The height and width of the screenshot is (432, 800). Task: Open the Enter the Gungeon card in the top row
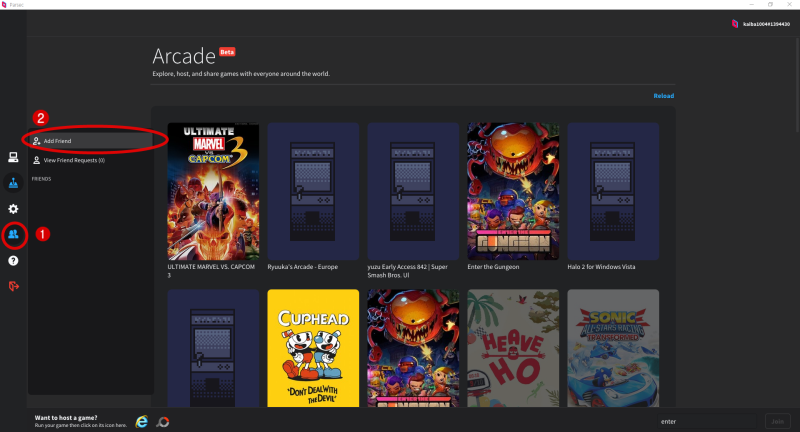[513, 191]
